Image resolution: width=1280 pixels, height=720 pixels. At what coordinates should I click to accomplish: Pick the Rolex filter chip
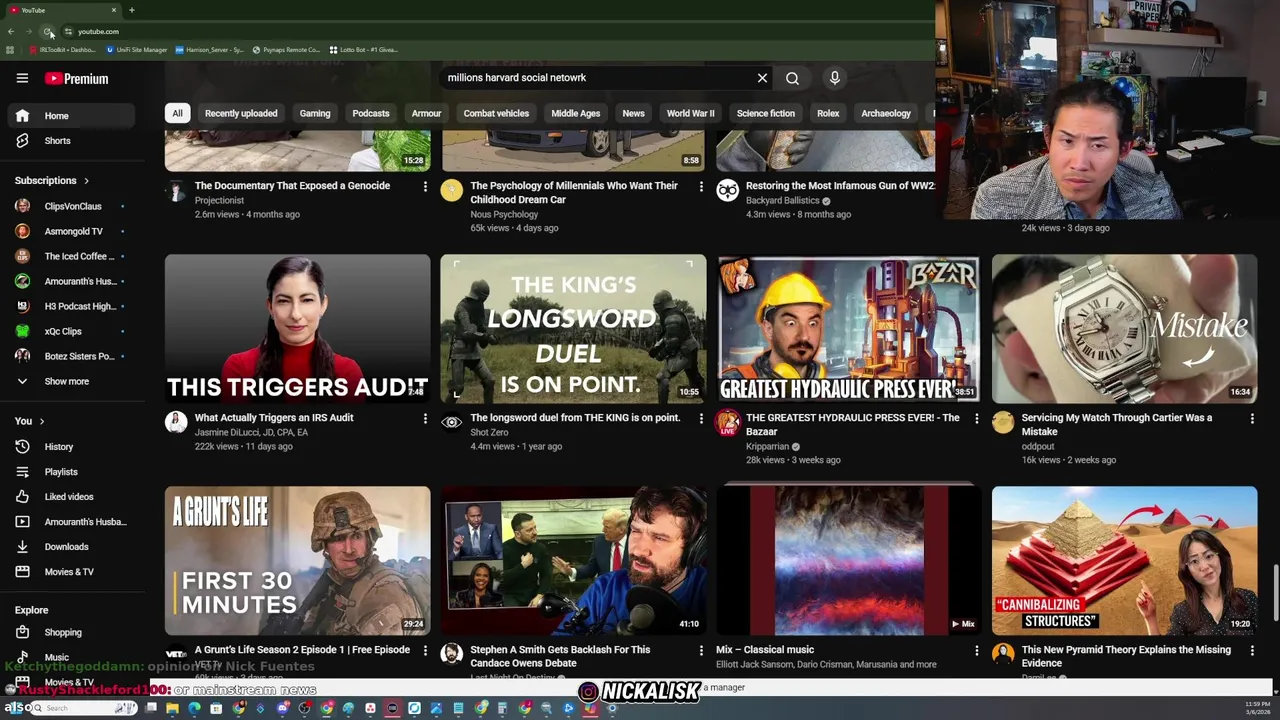(828, 113)
